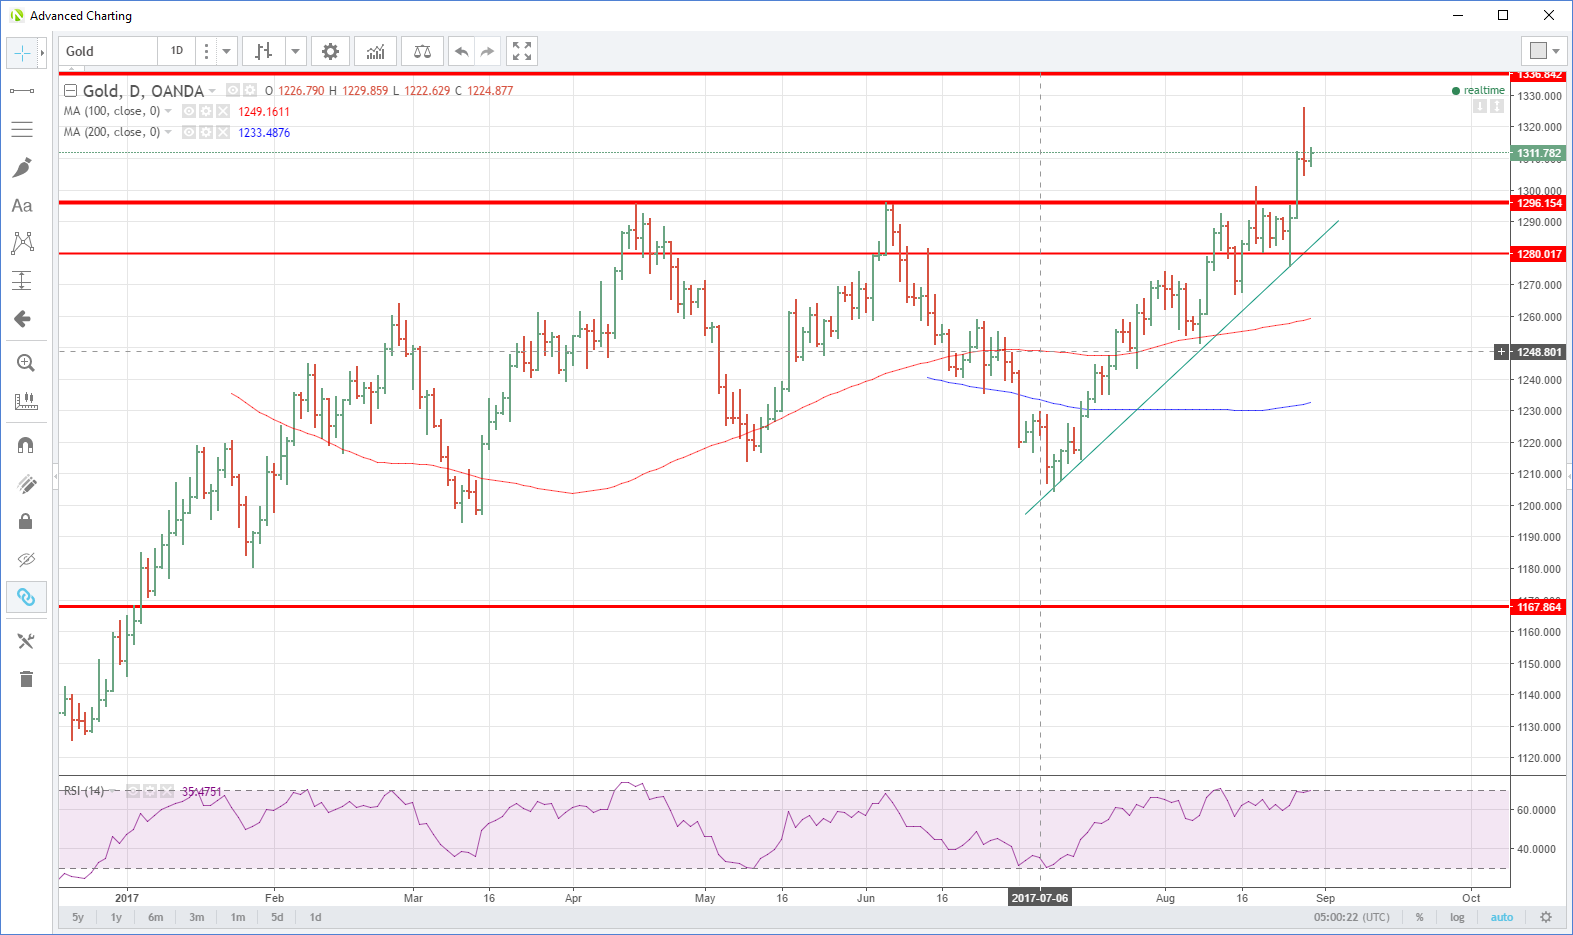Expand the Gold, D, OANDA title dropdown
Viewport: 1573px width, 935px height.
212,91
